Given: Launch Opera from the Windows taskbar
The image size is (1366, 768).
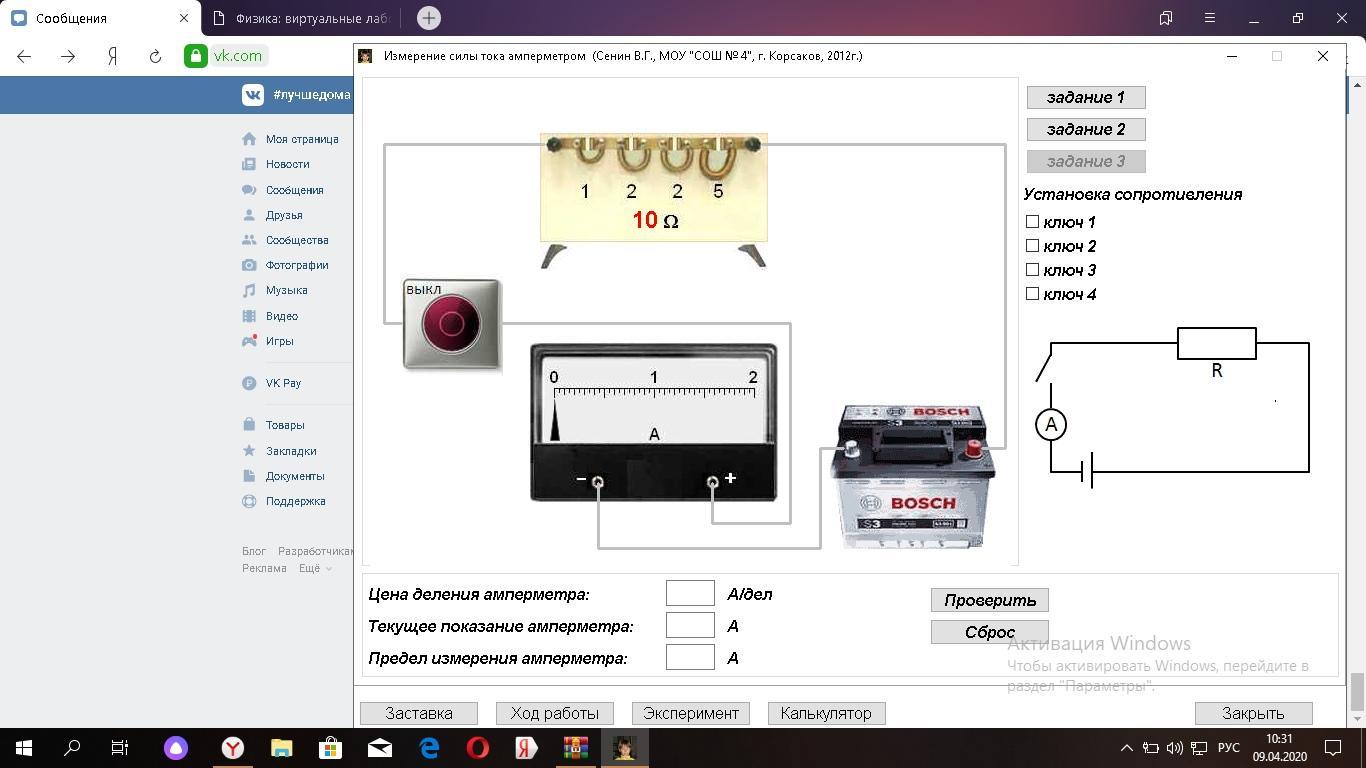Looking at the screenshot, I should [x=477, y=747].
